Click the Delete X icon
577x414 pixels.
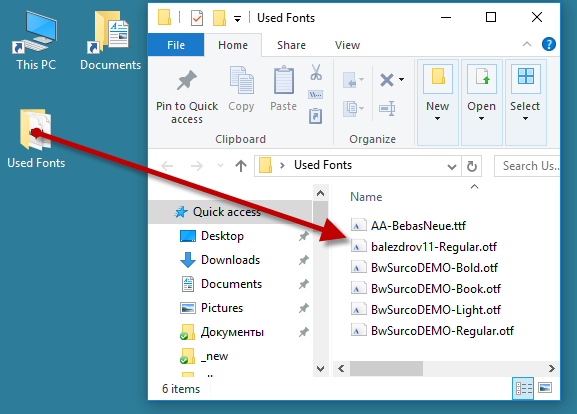tap(387, 80)
